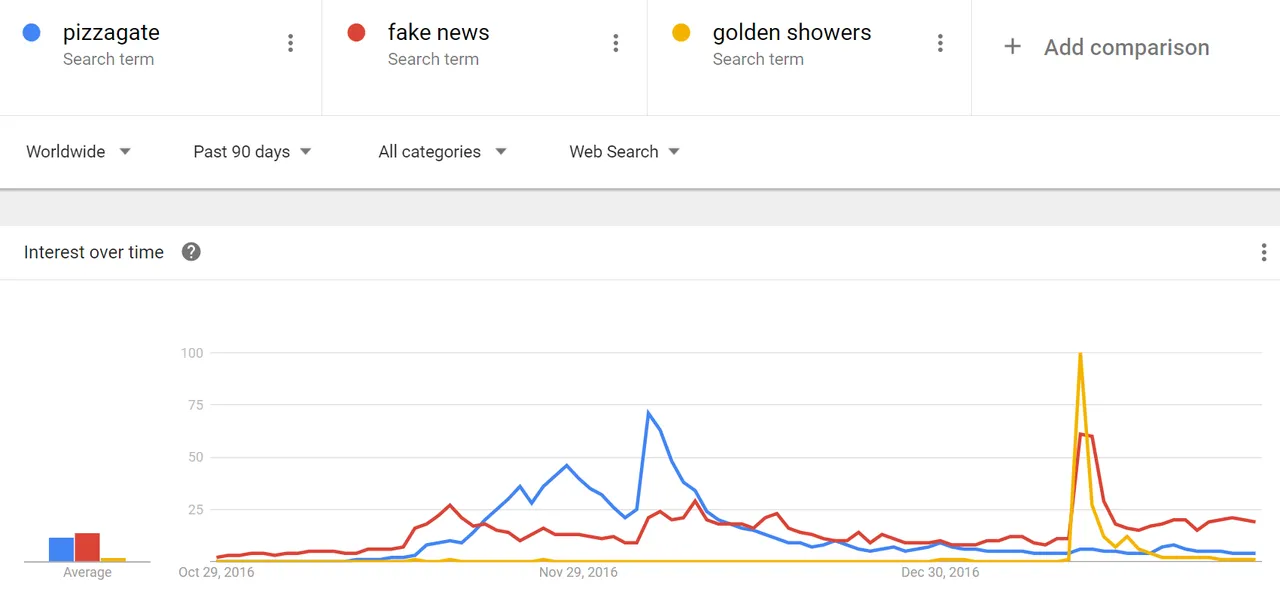Screen dimensions: 1280x589
Task: Click the plus icon to add comparison
Action: click(1012, 47)
